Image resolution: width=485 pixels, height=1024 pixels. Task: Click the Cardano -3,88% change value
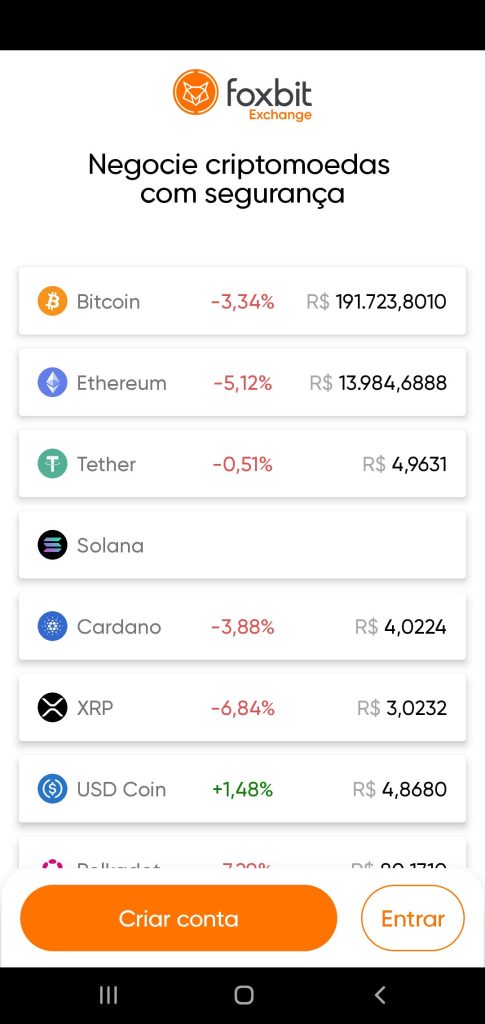pos(242,627)
